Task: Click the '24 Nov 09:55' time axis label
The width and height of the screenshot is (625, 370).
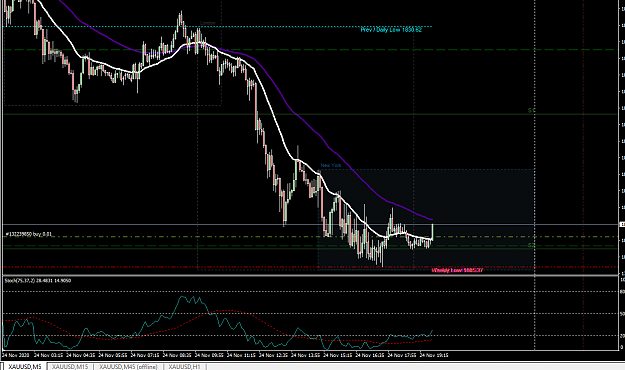Action: click(209, 355)
